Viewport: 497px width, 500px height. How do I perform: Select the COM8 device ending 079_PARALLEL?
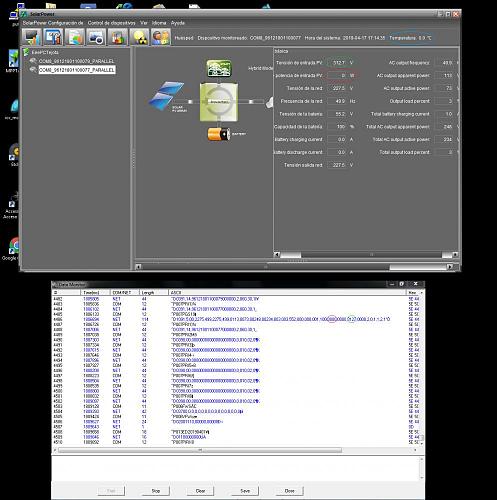(76, 61)
